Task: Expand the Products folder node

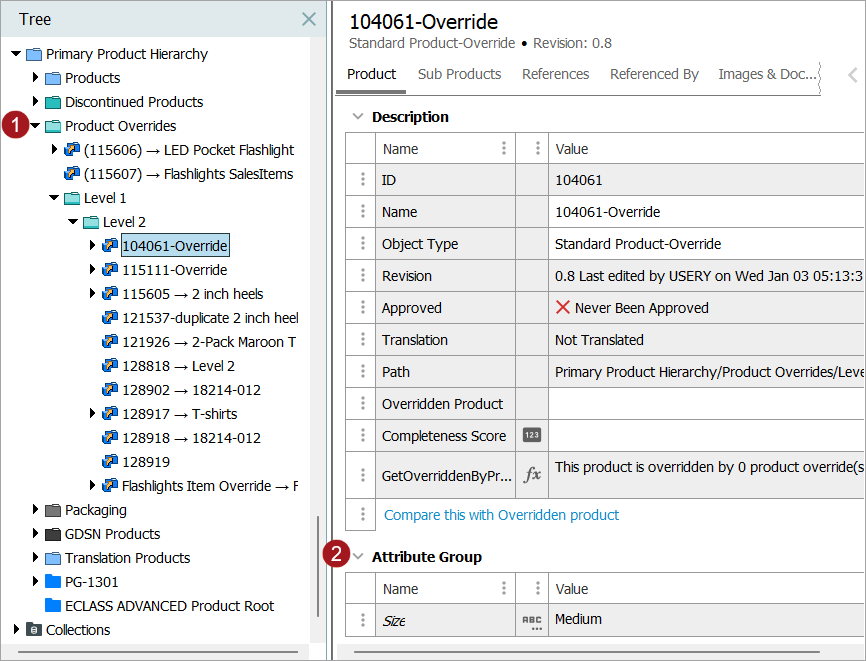Action: click(36, 78)
